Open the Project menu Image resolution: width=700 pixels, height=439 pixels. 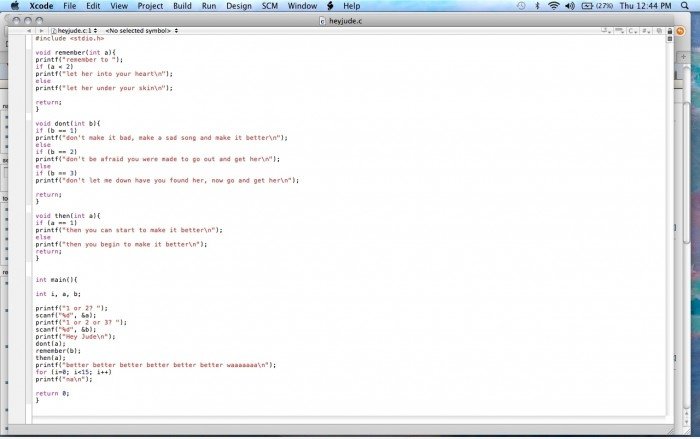(150, 6)
